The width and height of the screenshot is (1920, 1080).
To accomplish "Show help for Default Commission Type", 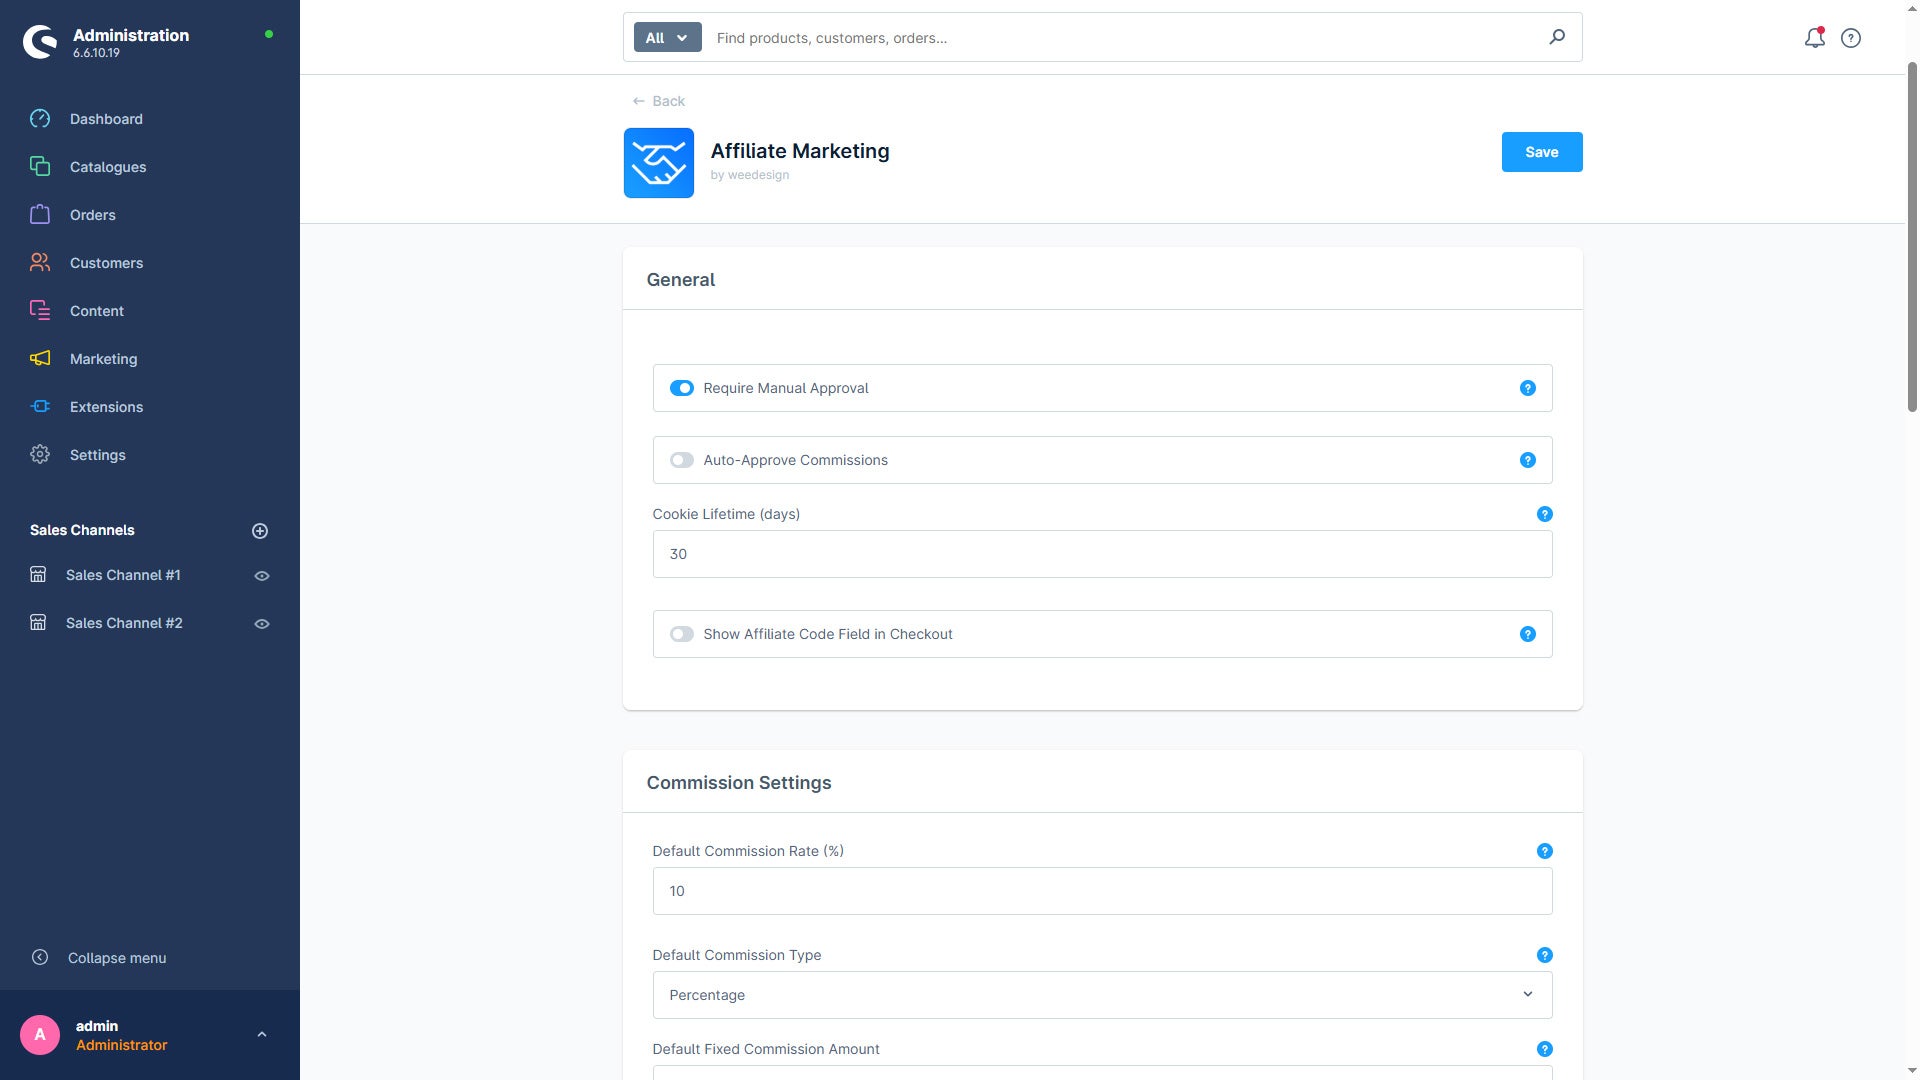I will [x=1545, y=955].
